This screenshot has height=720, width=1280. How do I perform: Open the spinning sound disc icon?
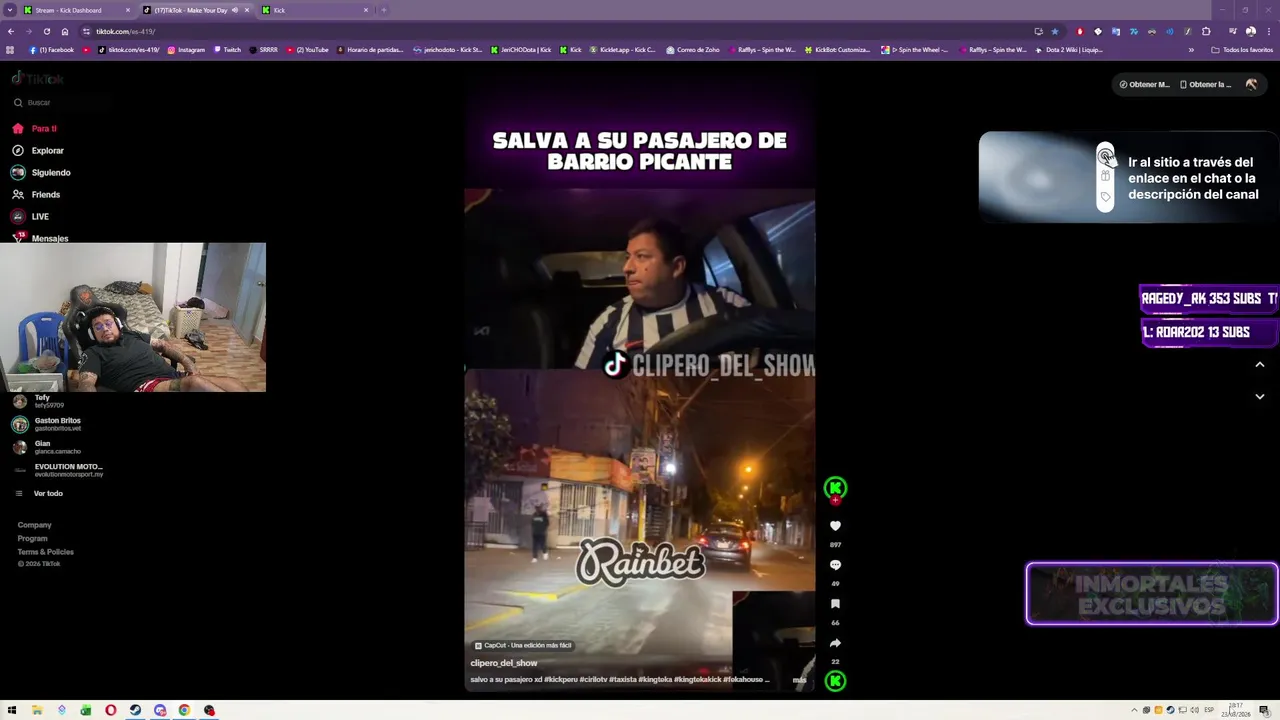click(835, 681)
